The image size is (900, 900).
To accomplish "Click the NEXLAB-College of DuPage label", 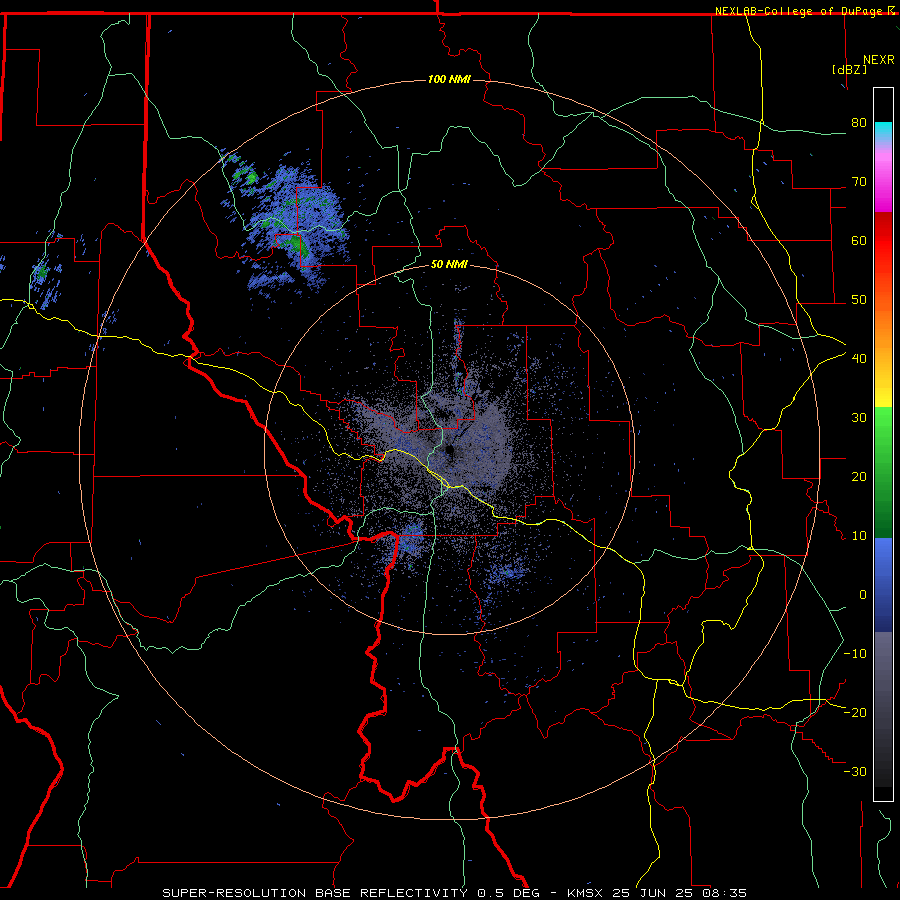I will coord(805,11).
